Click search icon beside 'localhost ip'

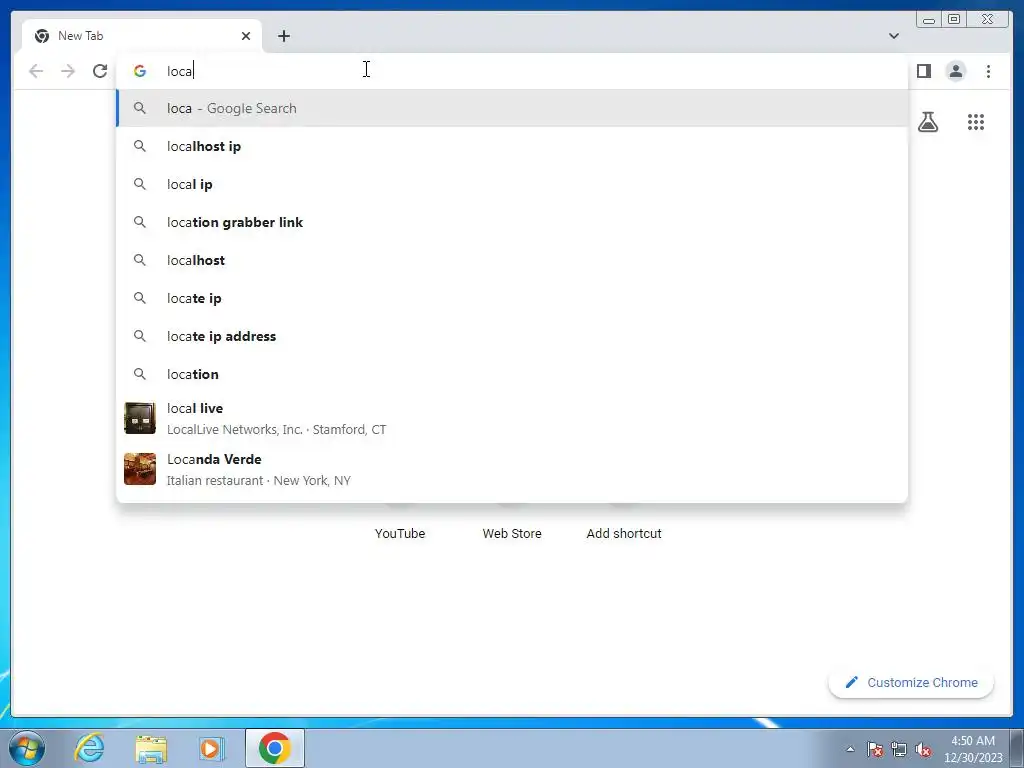140,146
